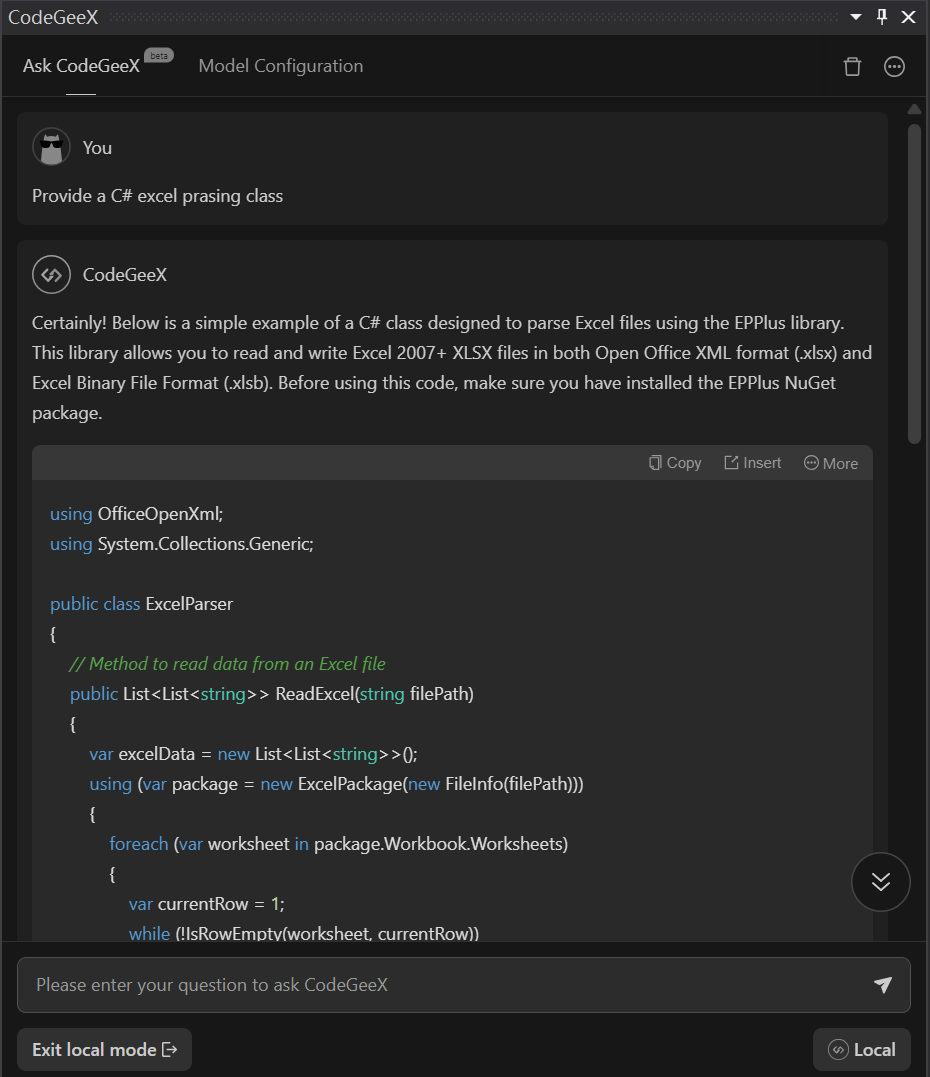Click the user avatar next to You
The height and width of the screenshot is (1077, 930).
(51, 146)
